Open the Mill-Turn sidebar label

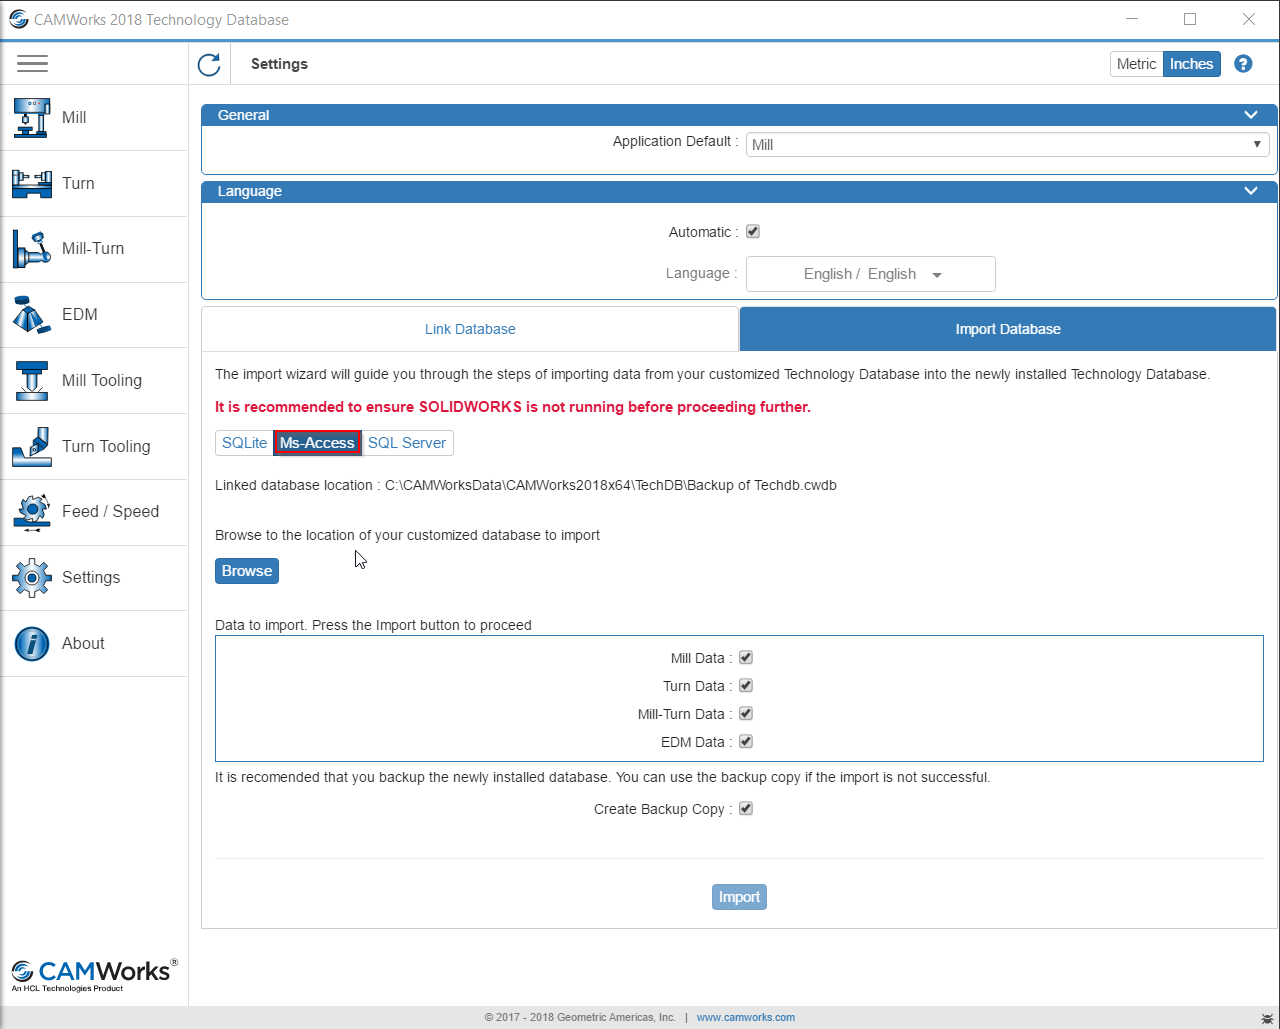click(x=93, y=249)
